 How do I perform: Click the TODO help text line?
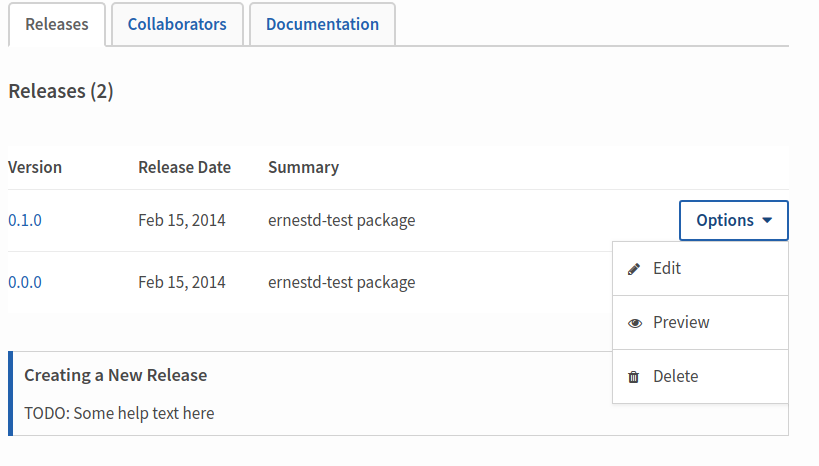119,413
